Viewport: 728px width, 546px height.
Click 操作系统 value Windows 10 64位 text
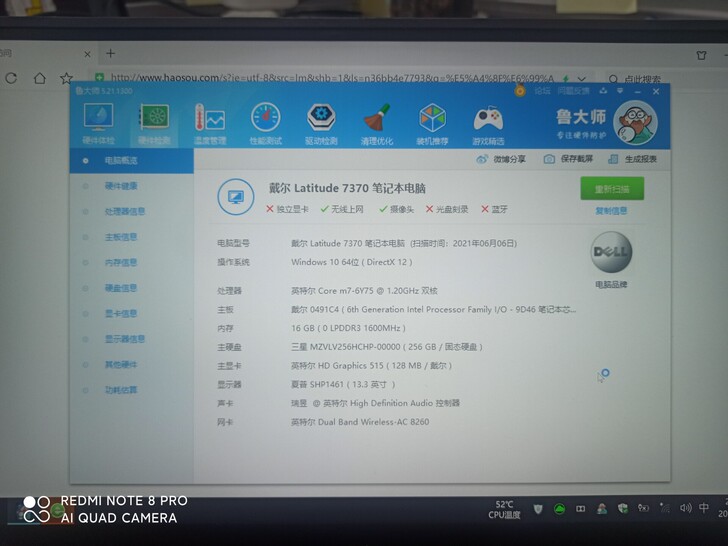click(x=351, y=262)
